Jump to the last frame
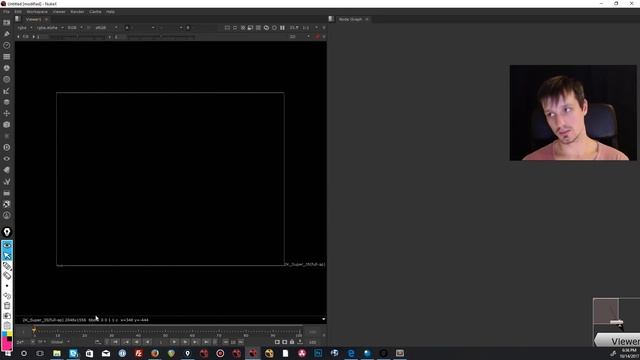 [206, 342]
